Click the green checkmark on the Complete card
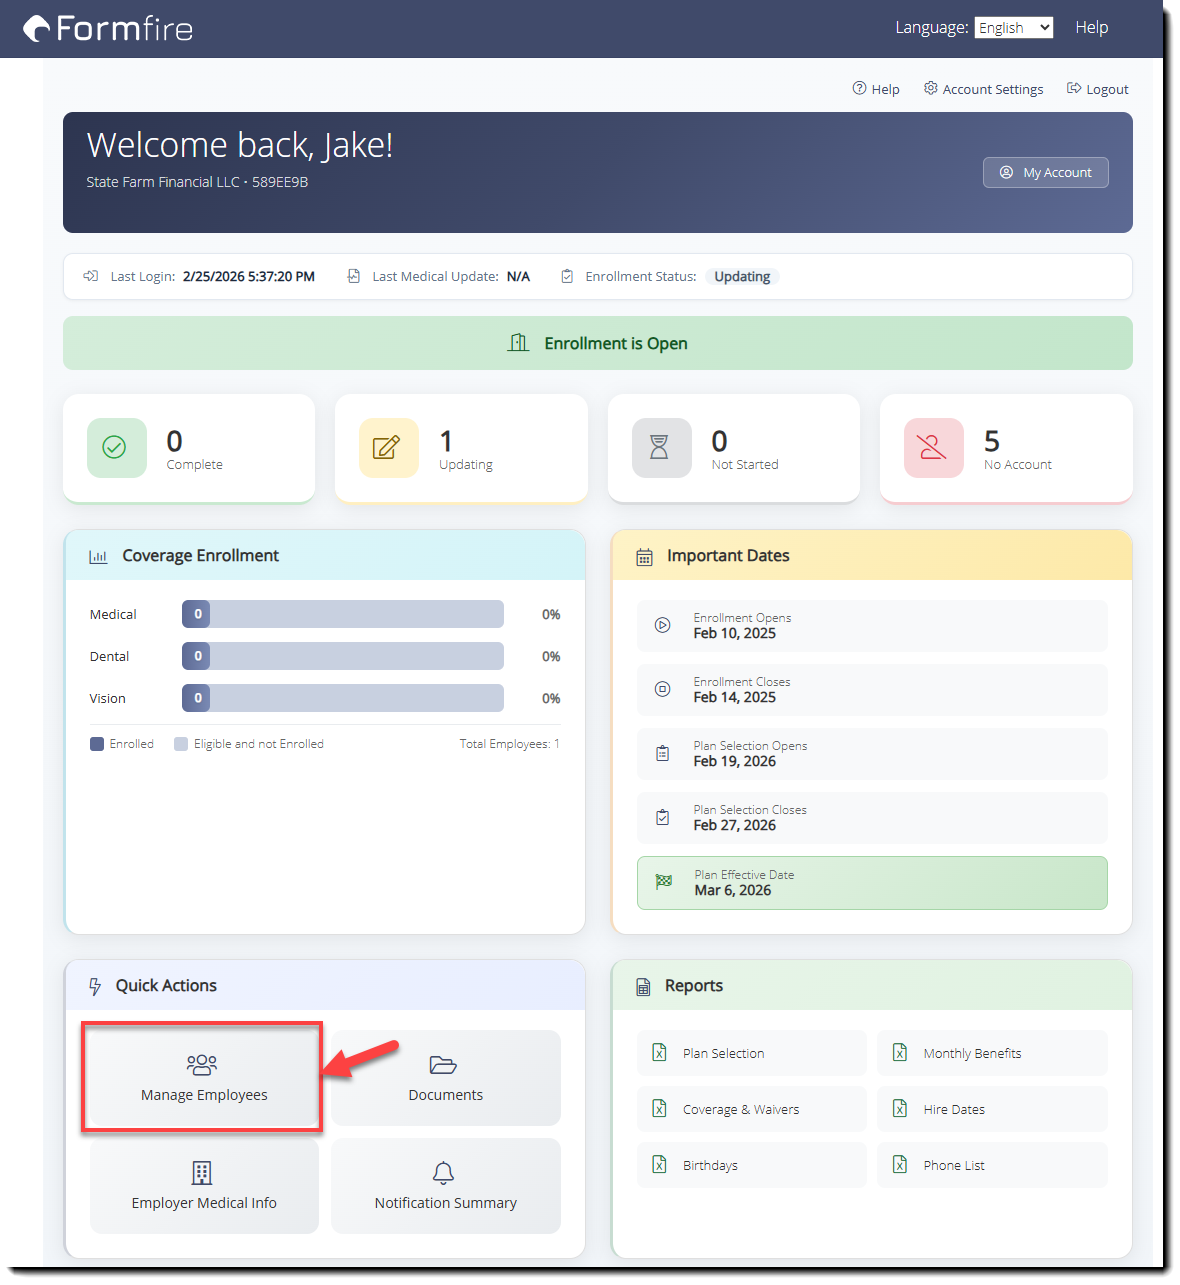The image size is (1180, 1285). point(116,448)
